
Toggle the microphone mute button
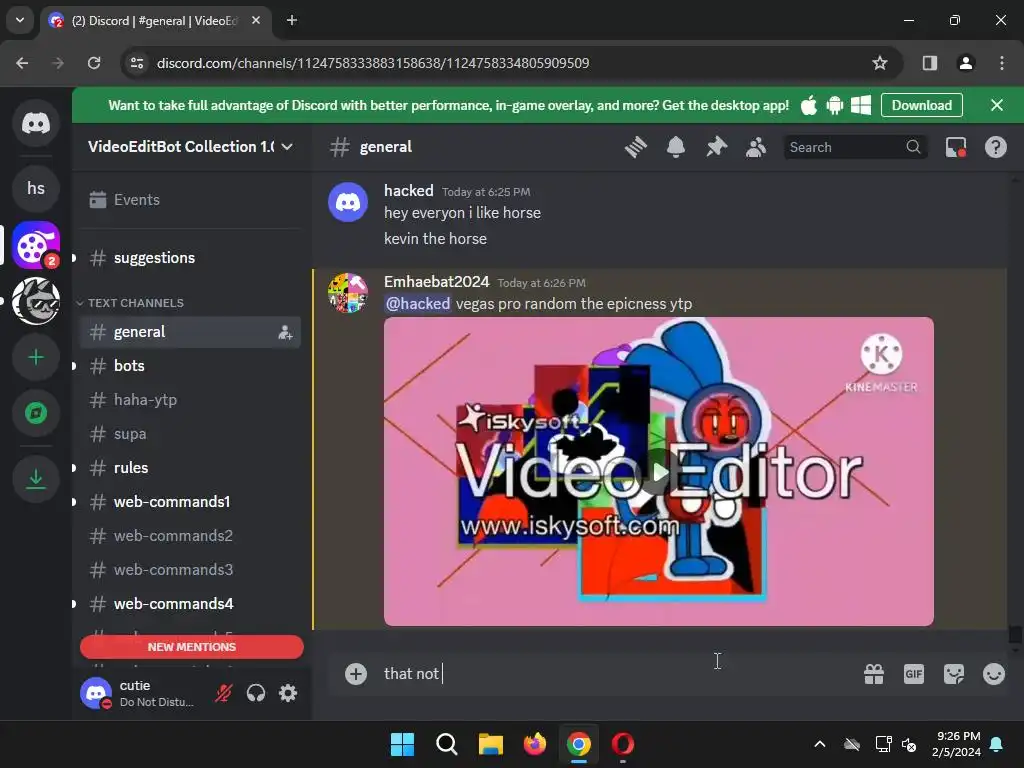[x=223, y=693]
